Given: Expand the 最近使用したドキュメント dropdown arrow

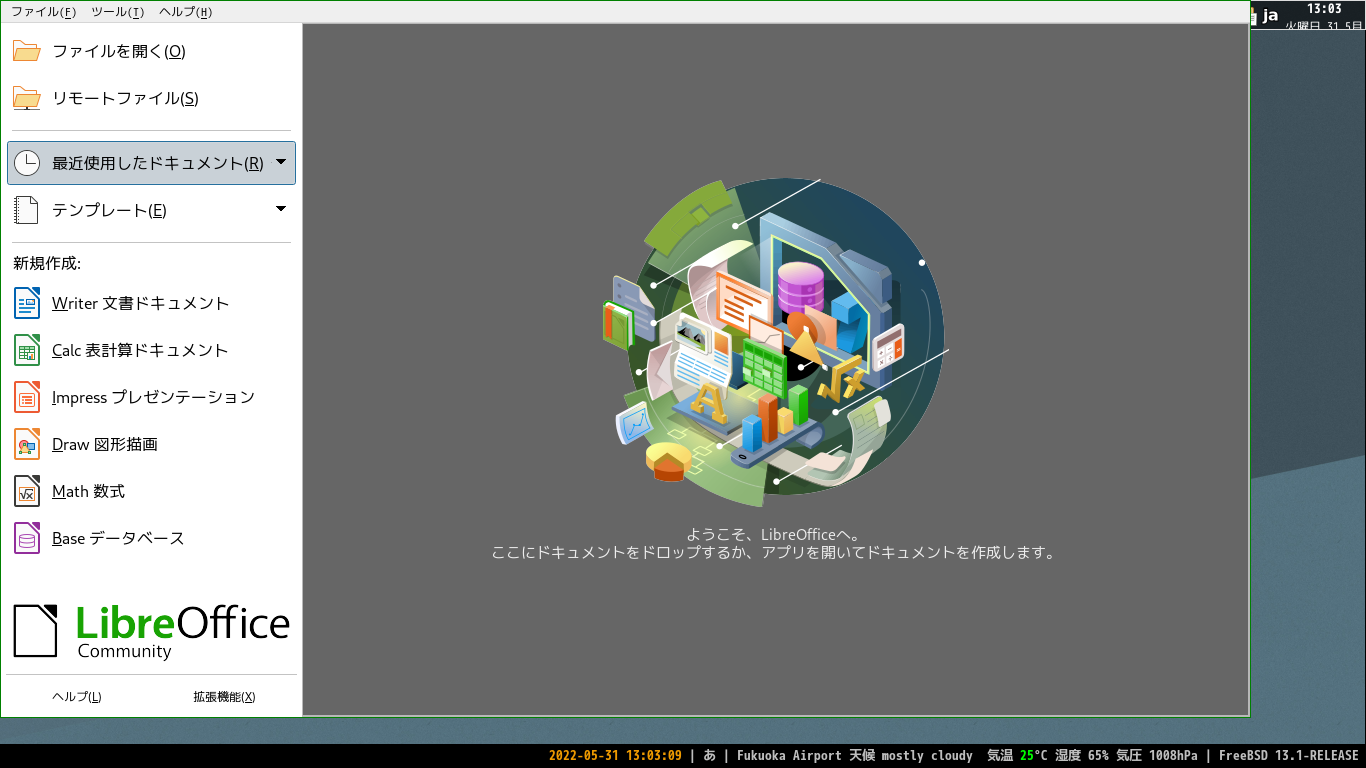Looking at the screenshot, I should pos(281,162).
